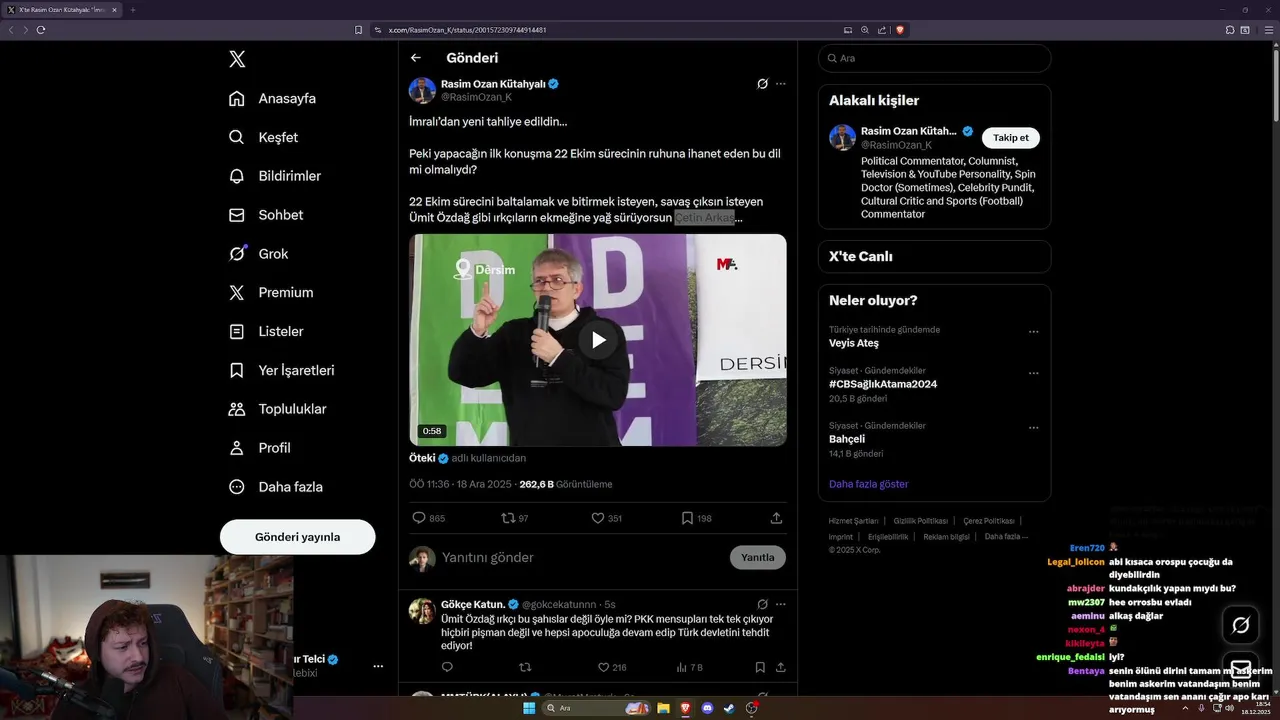Click the Brave Shields icon
This screenshot has height=720, width=1280.
pos(900,30)
